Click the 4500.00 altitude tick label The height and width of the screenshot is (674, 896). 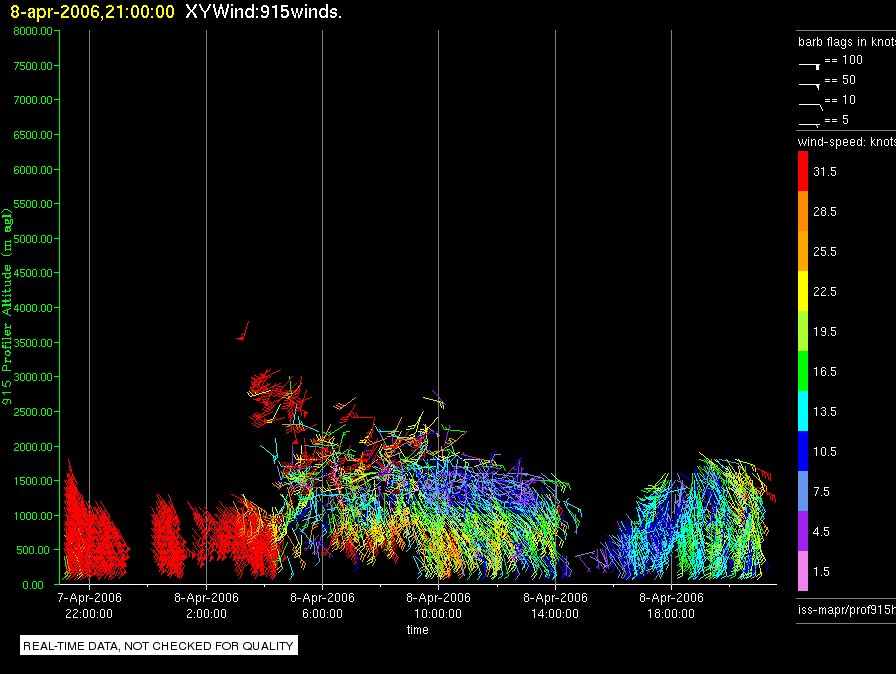point(33,273)
